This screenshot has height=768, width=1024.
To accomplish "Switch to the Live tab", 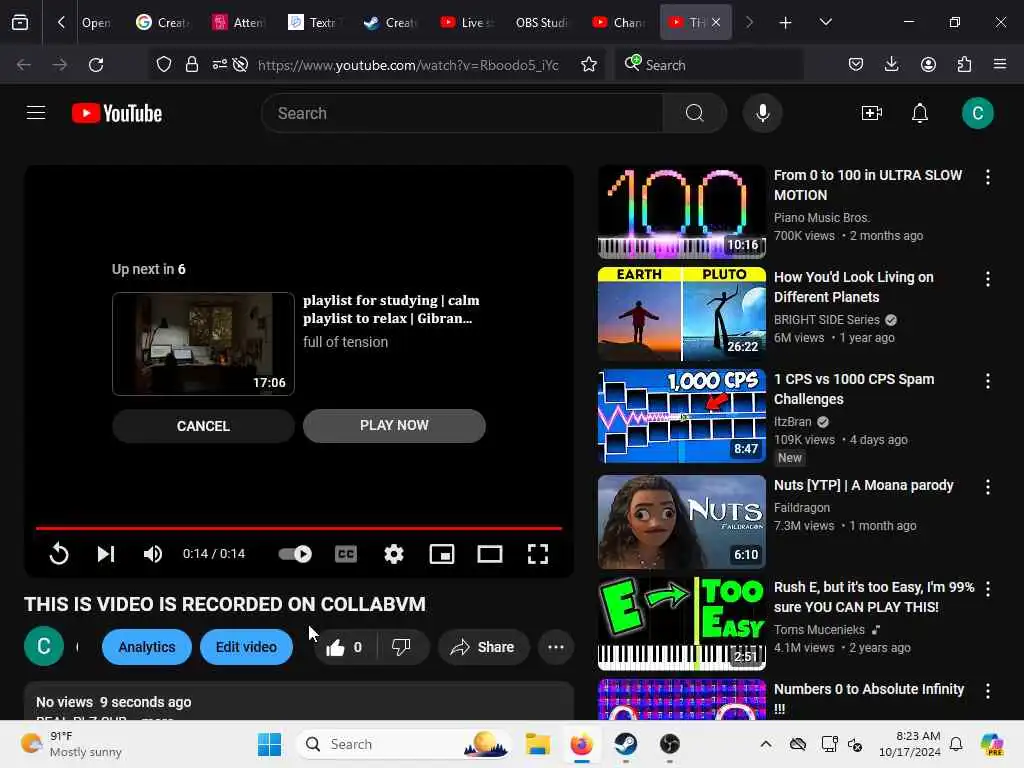I will pos(467,22).
